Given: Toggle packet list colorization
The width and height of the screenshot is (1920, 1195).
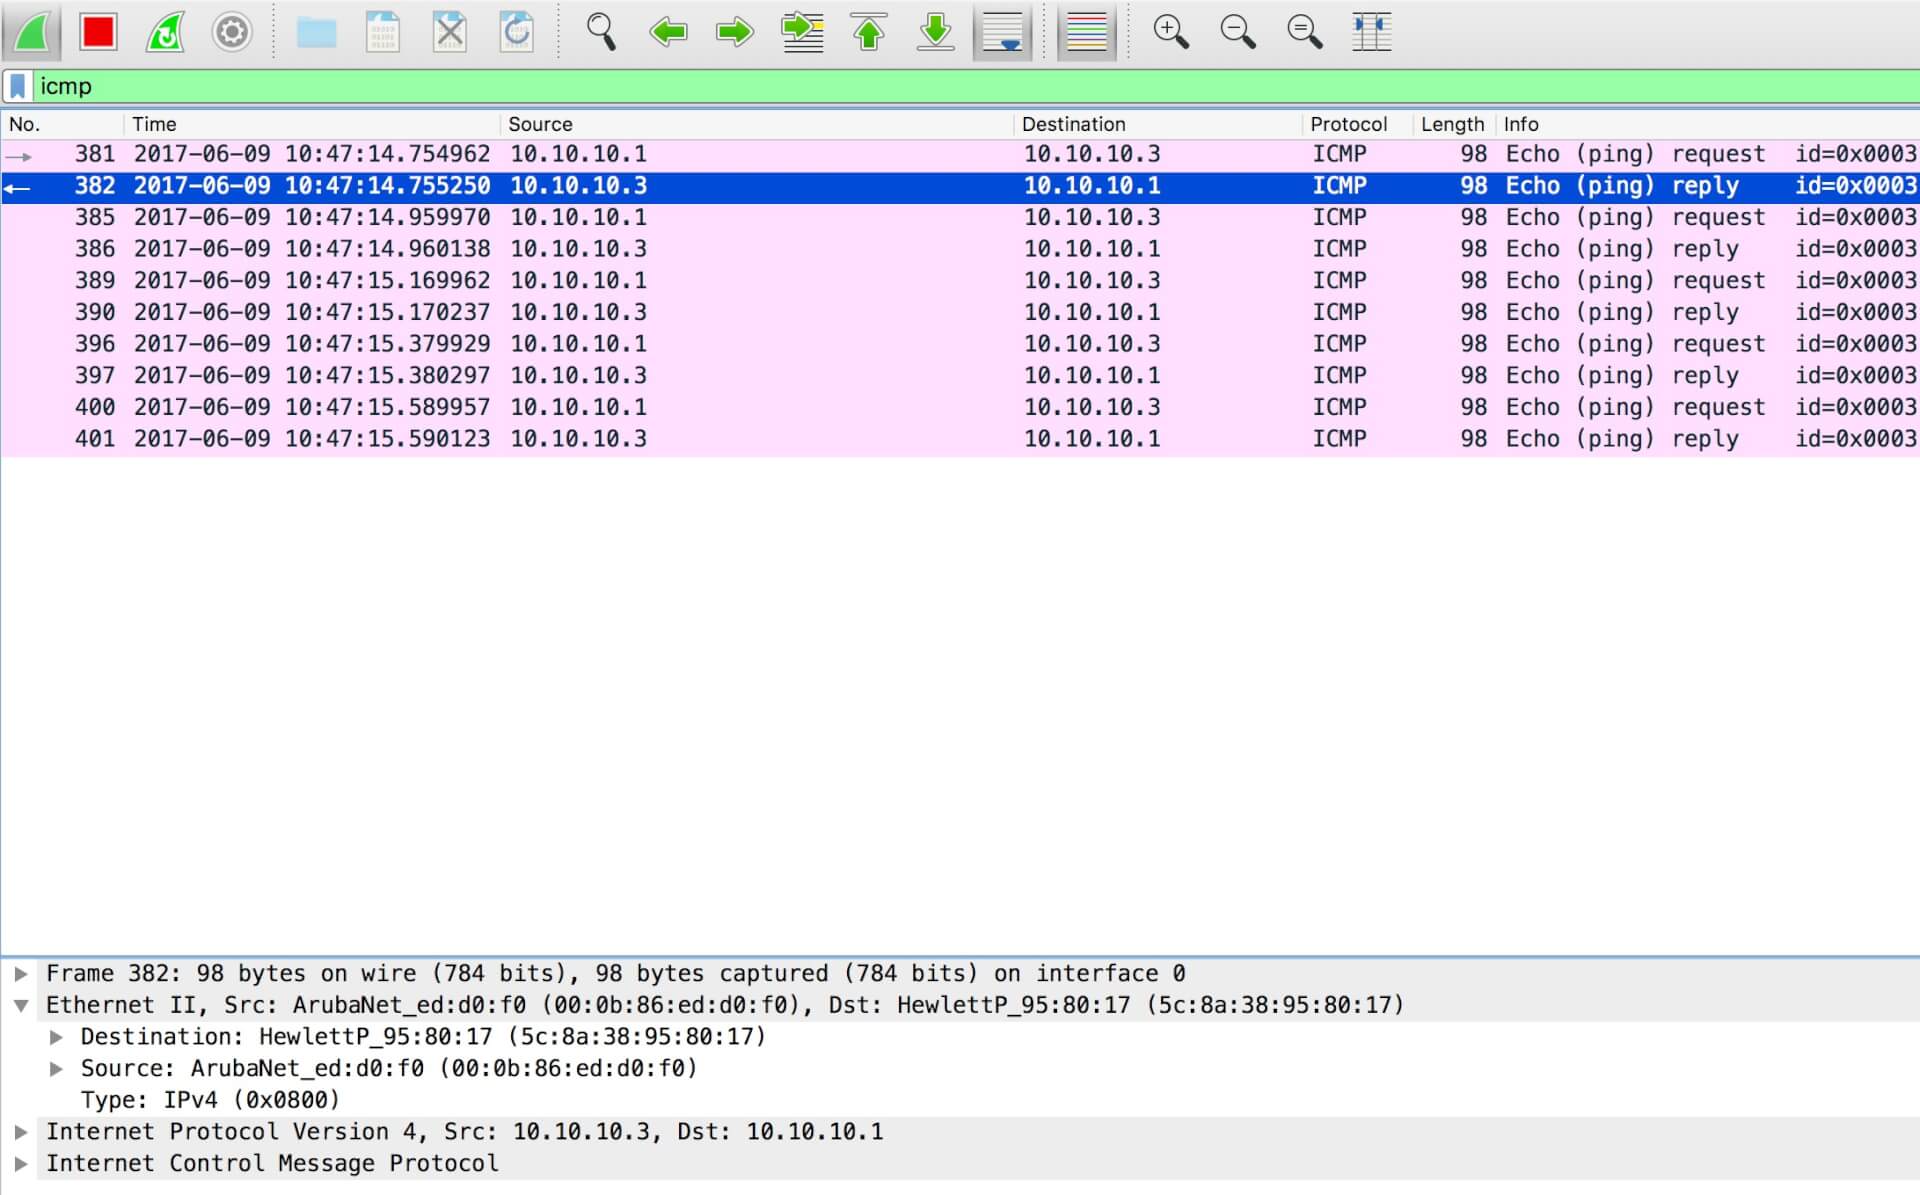Looking at the screenshot, I should coord(1086,32).
